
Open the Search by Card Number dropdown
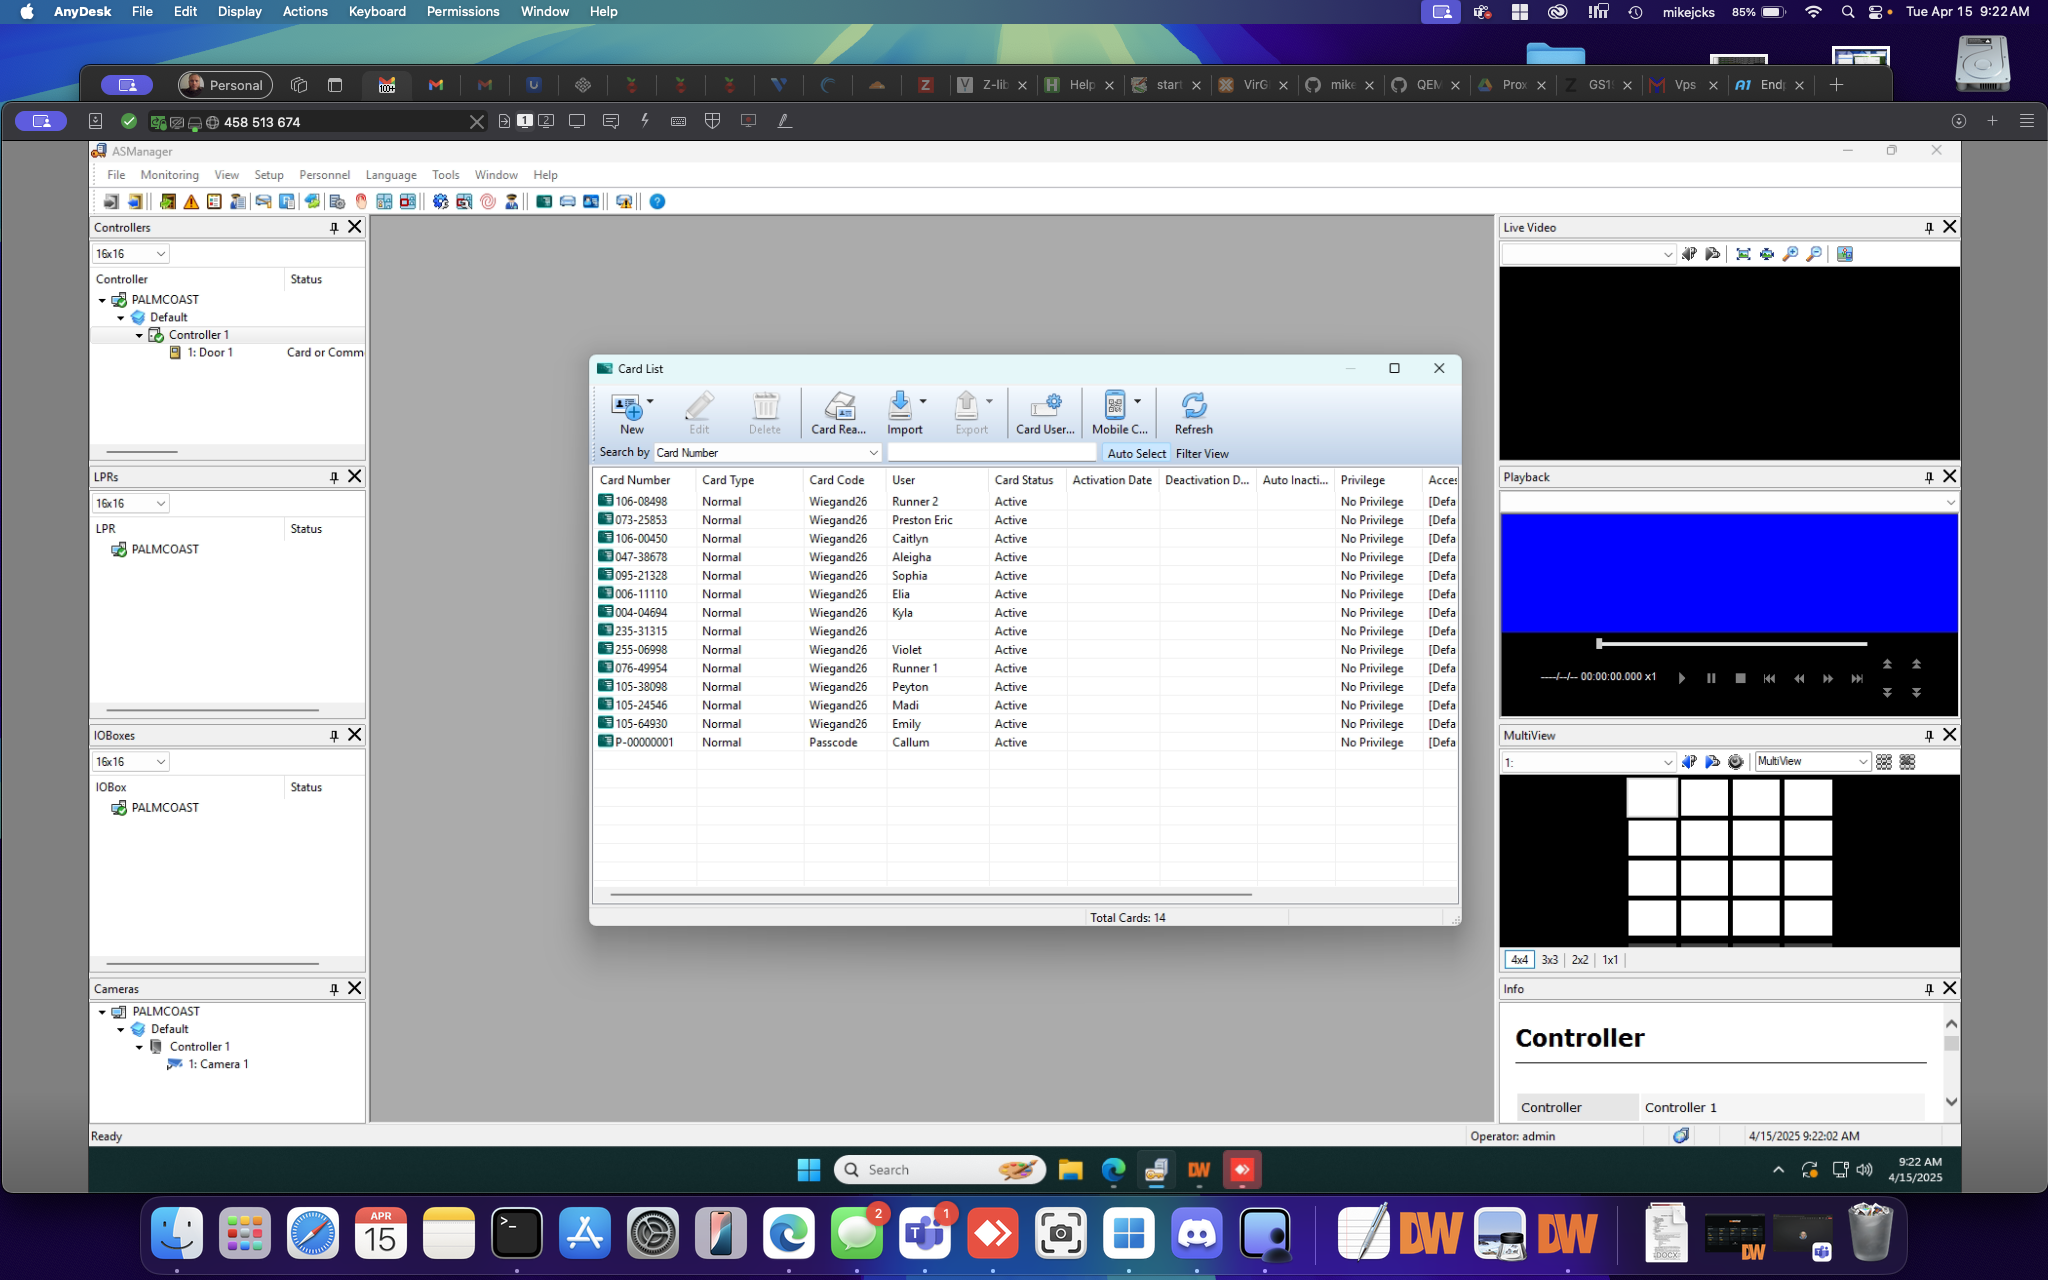[872, 453]
